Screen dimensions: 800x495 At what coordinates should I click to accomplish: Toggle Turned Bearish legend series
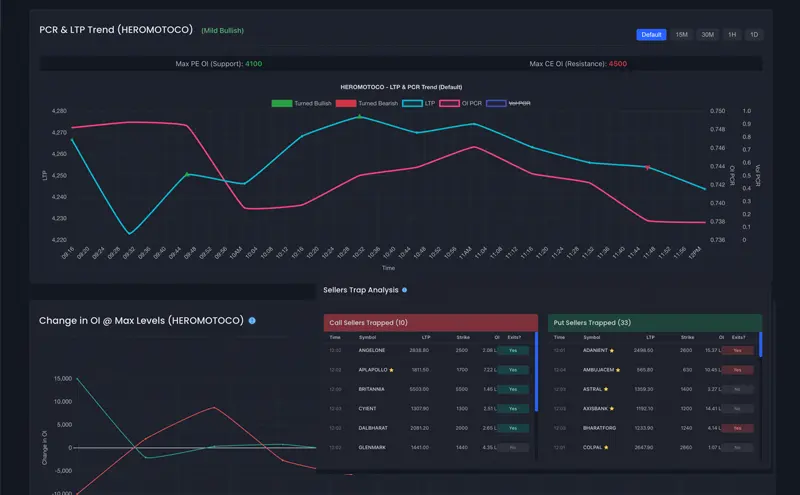(367, 103)
